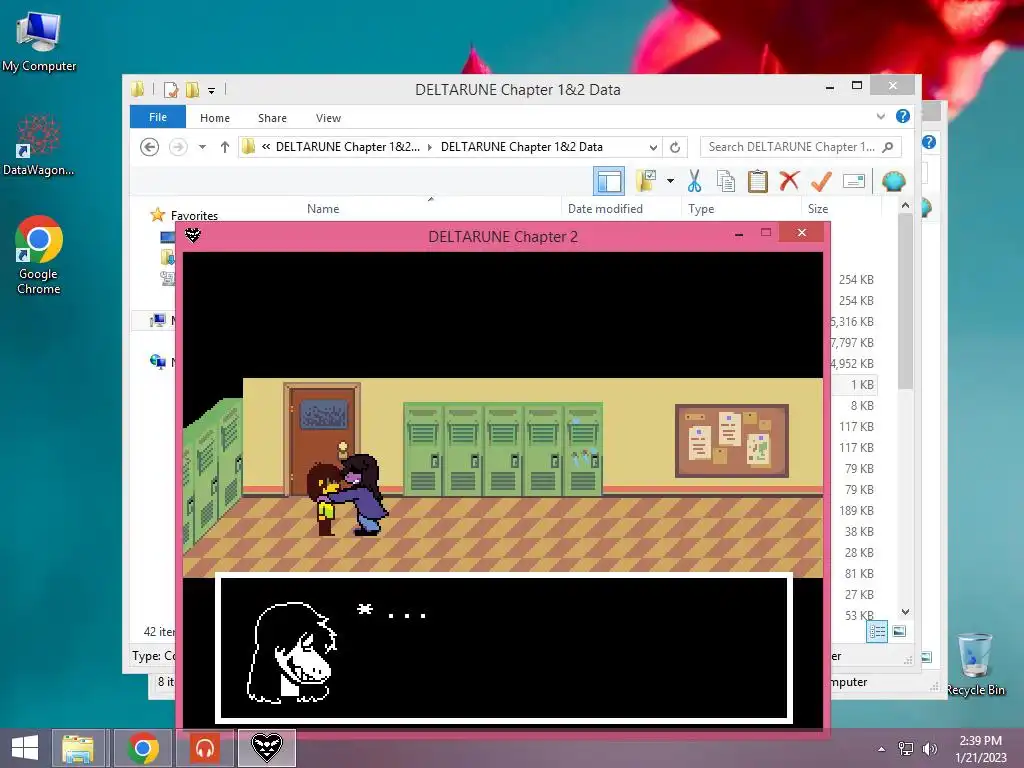Viewport: 1024px width, 768px height.
Task: Click the Back navigation arrow
Action: pyautogui.click(x=150, y=147)
